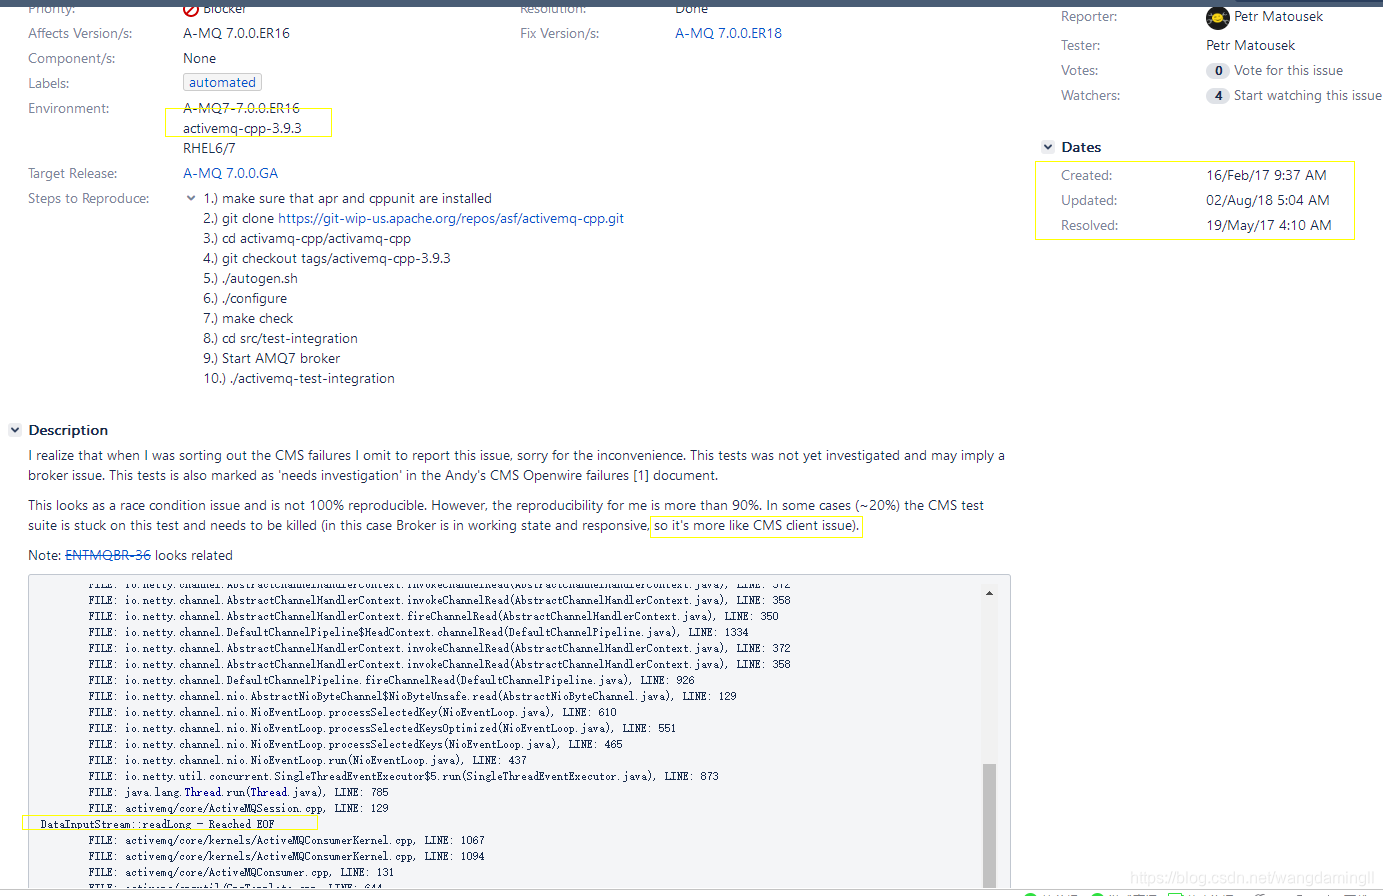Image resolution: width=1383 pixels, height=896 pixels.
Task: Collapse the Steps to Reproduce expander
Action: 191,198
